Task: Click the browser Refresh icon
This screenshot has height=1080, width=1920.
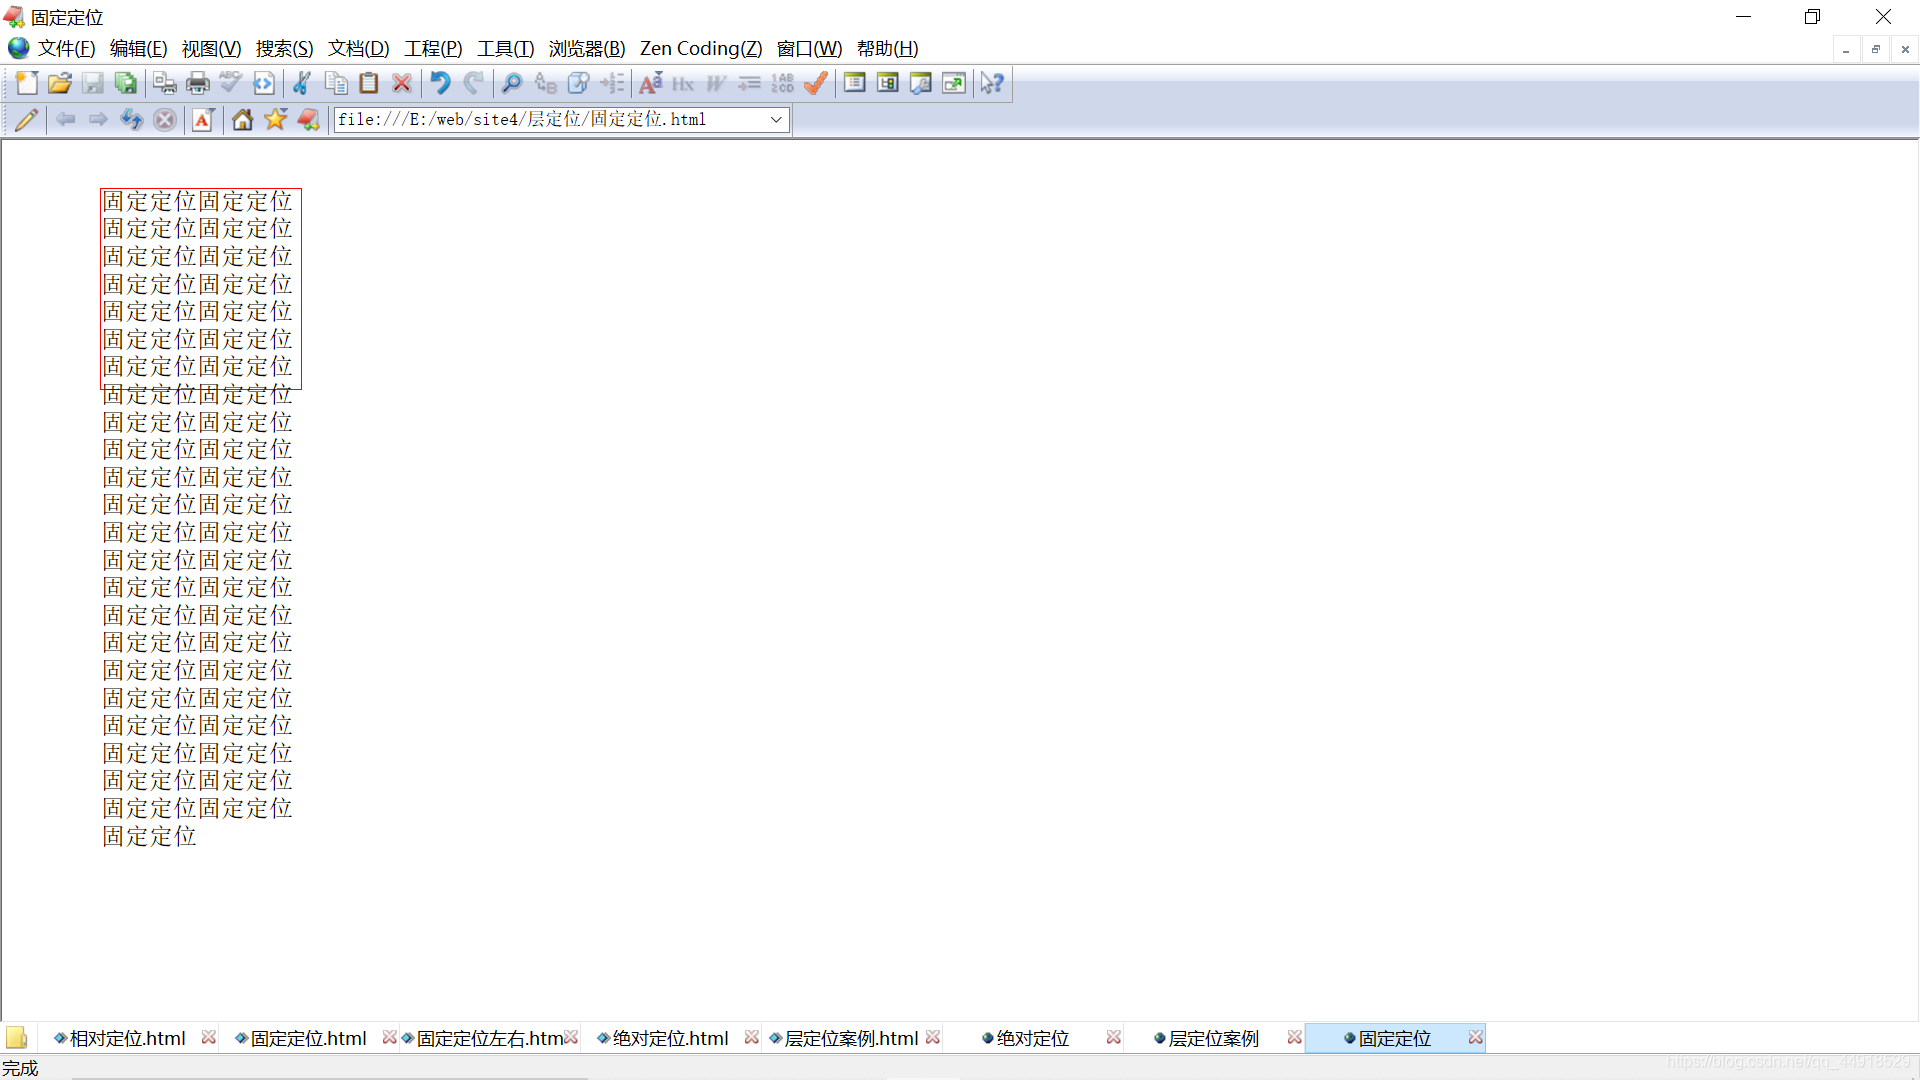Action: [x=131, y=120]
